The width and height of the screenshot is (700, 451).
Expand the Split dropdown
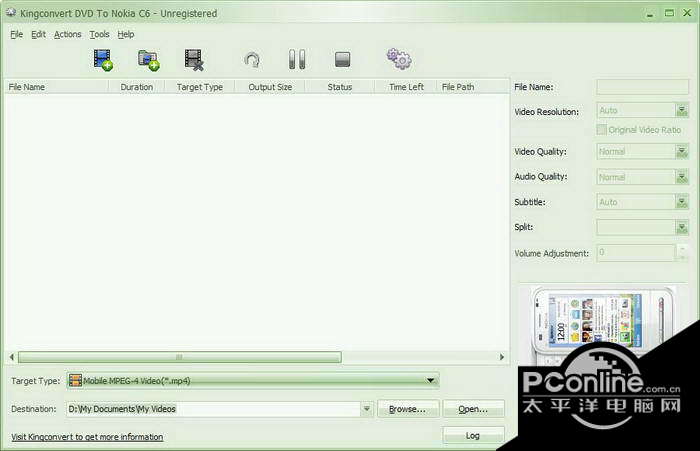[681, 227]
